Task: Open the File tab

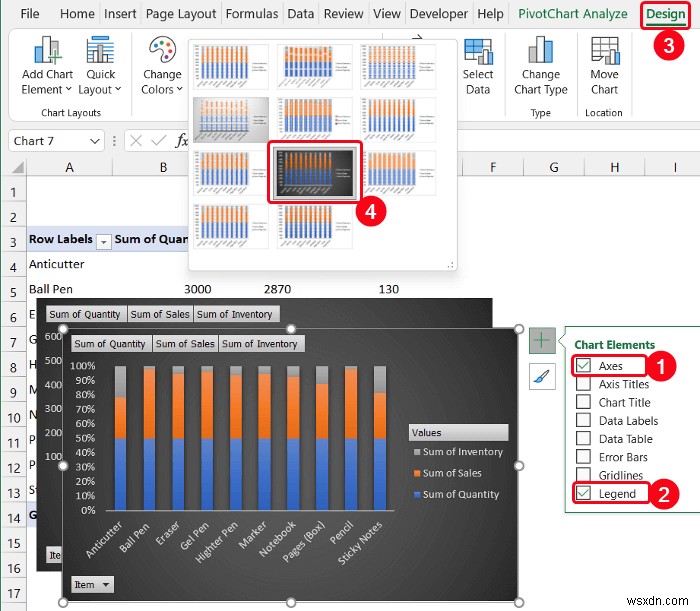Action: click(29, 14)
